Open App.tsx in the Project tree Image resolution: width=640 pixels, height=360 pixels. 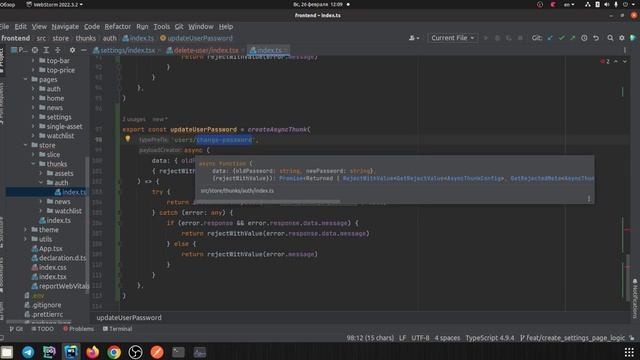tap(47, 249)
